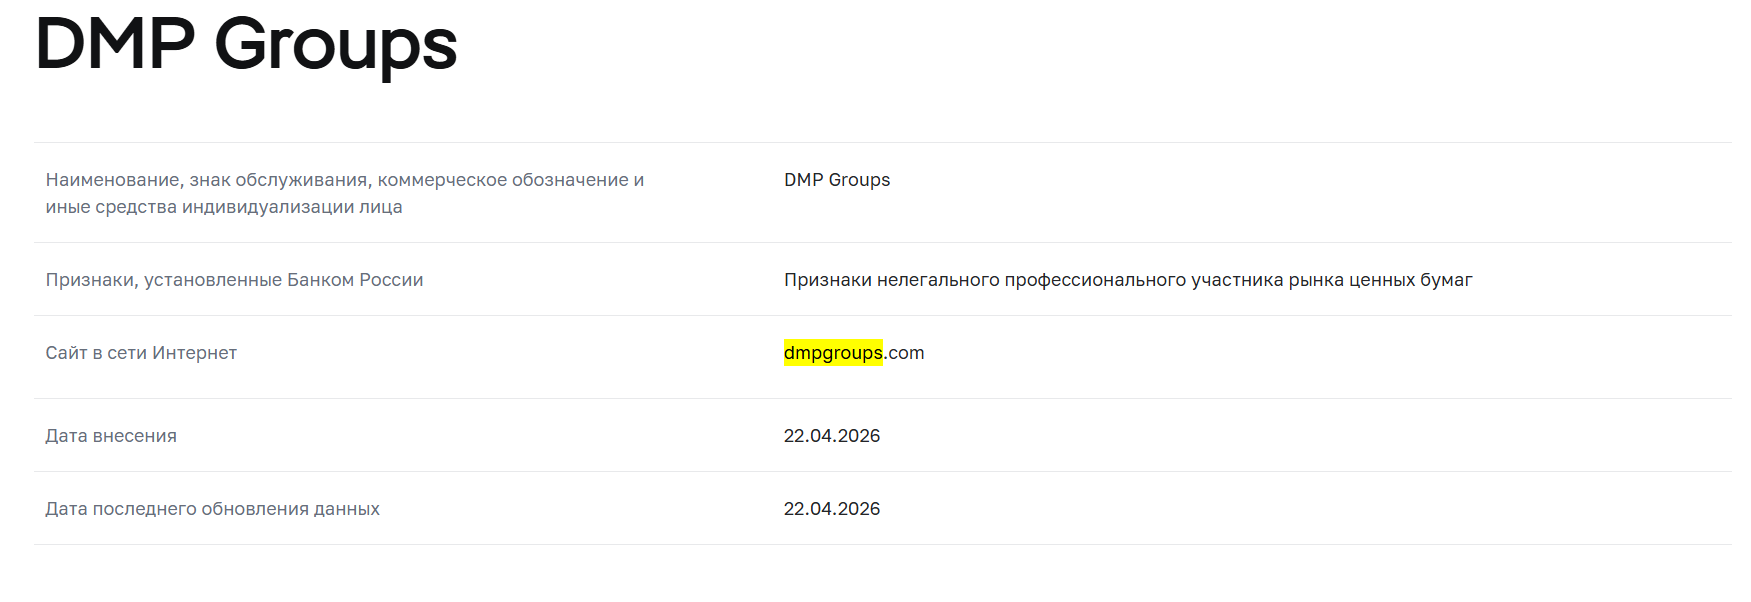Screen dimensions: 1751x602
Task: Click the ".com" part of the website address
Action: pyautogui.click(x=905, y=353)
